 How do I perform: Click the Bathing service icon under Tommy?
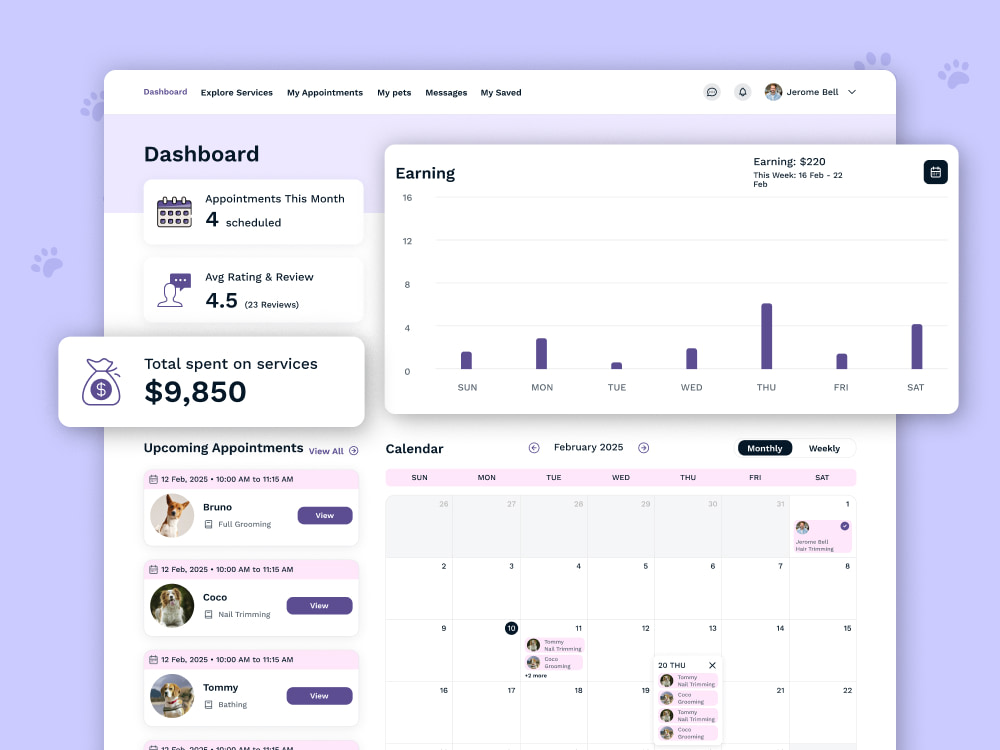[209, 705]
